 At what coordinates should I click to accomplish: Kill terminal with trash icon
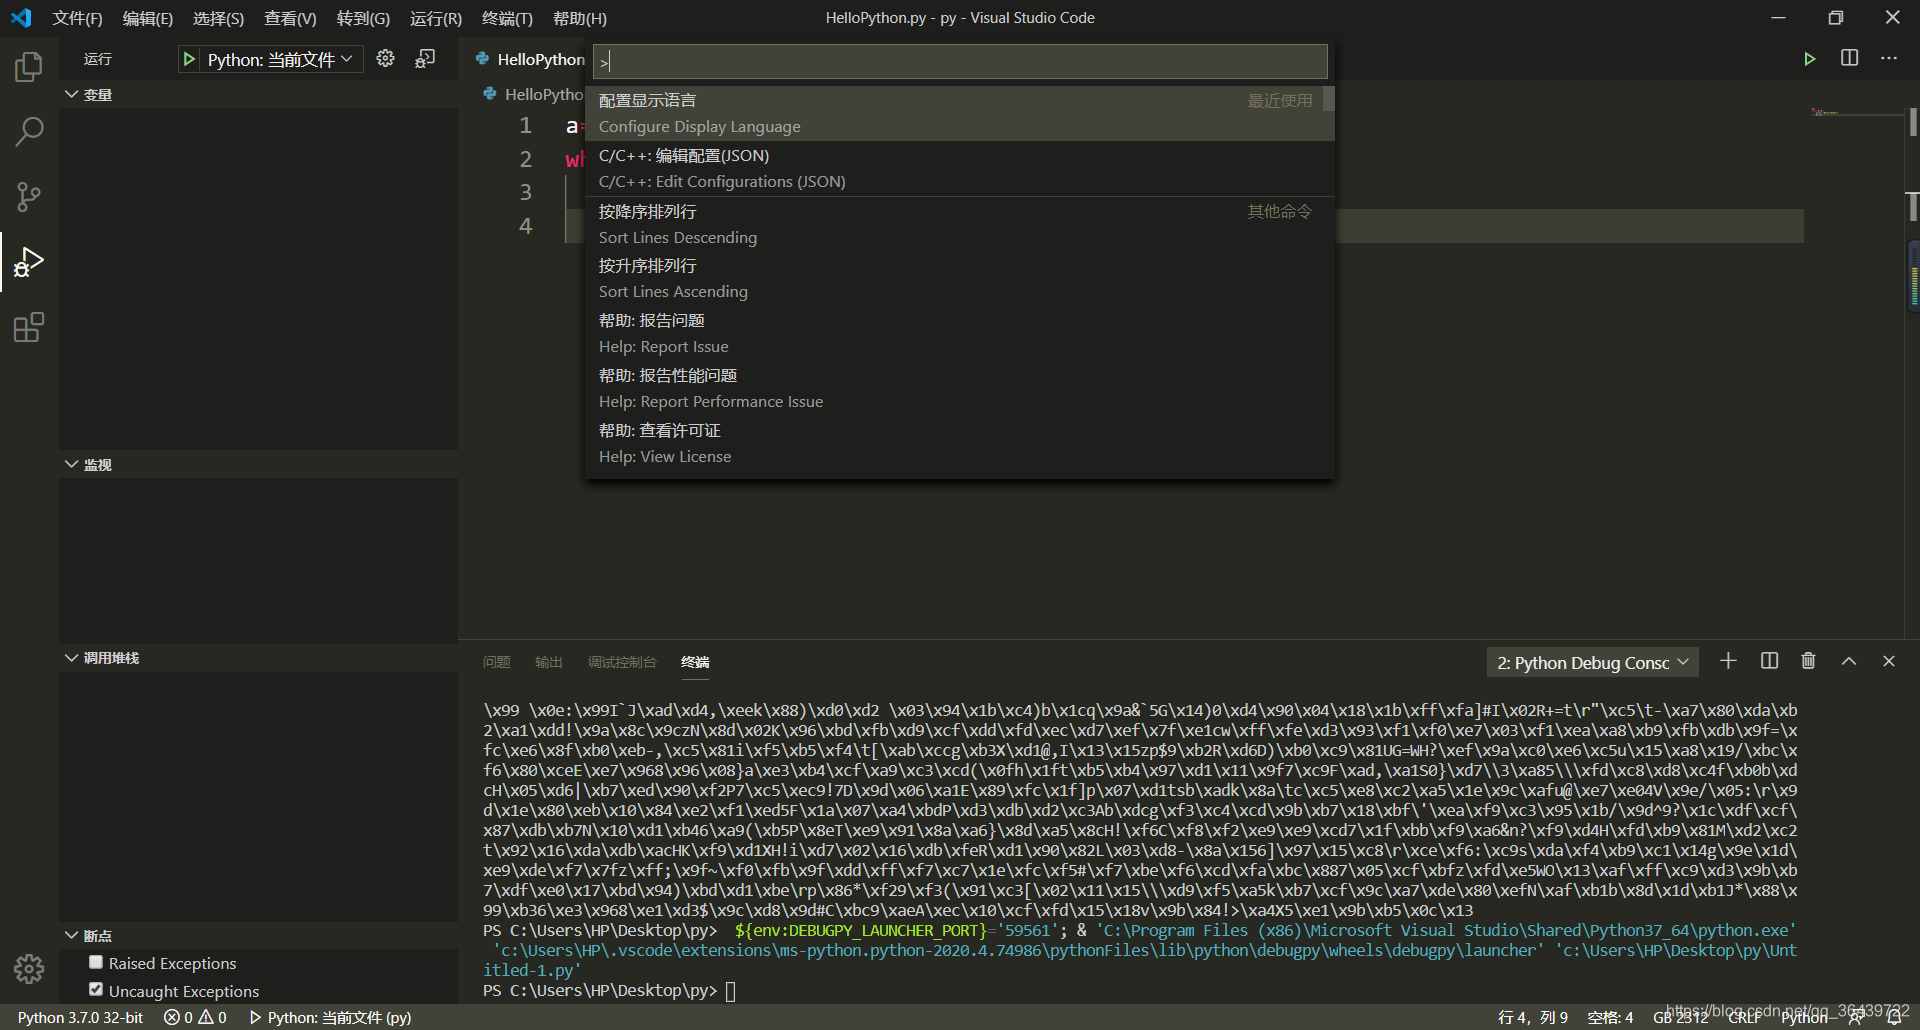click(1808, 661)
